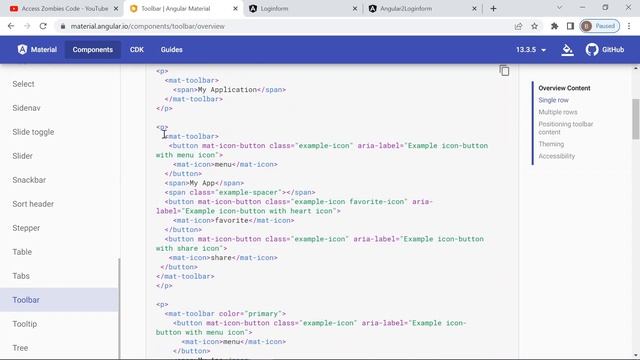Open the Guides nav item
The height and width of the screenshot is (360, 640).
click(171, 50)
